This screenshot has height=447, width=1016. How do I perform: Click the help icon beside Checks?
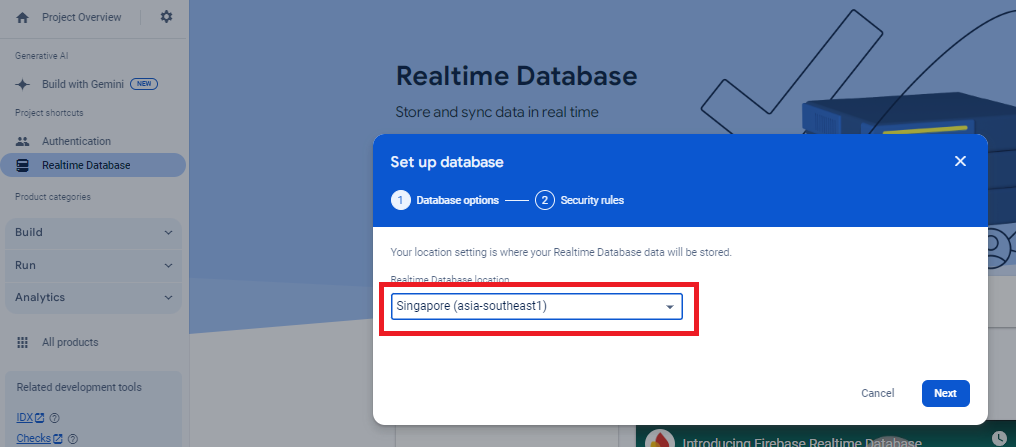tap(71, 438)
